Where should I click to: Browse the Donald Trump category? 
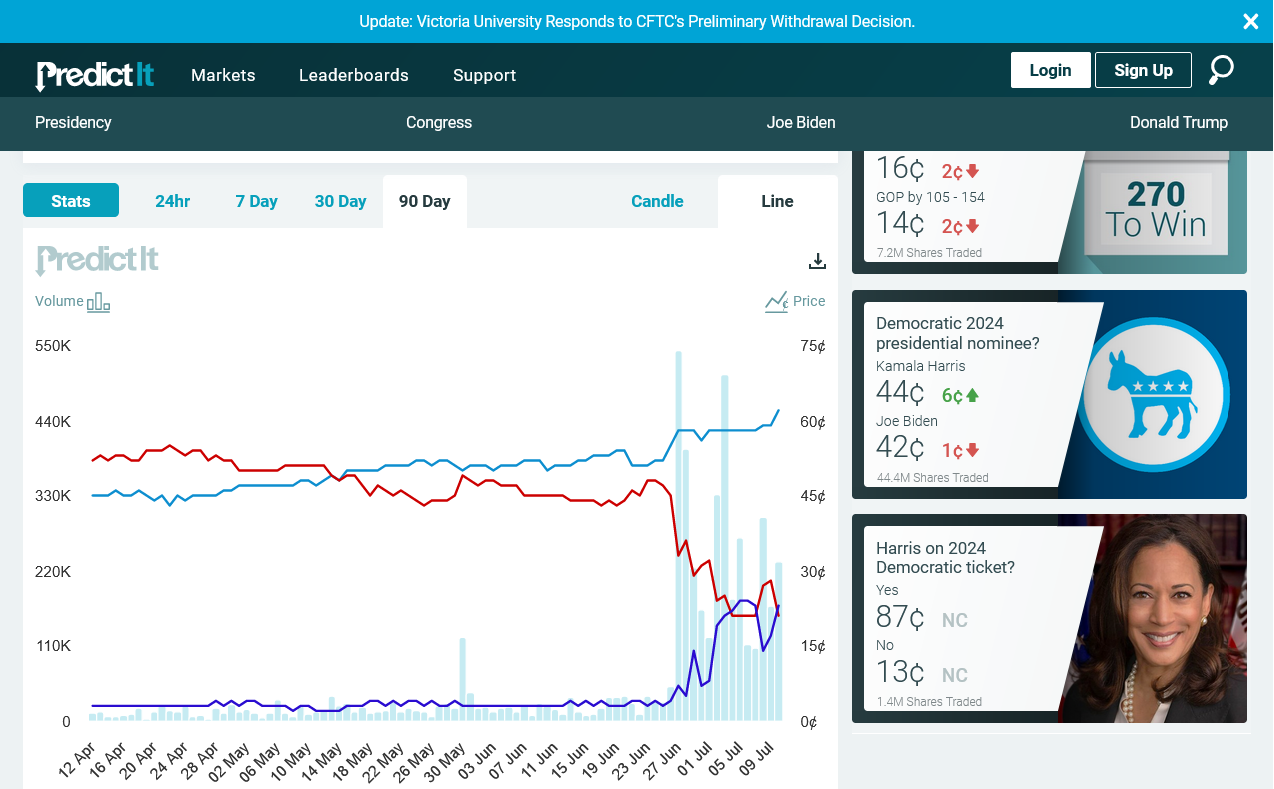coord(1179,122)
